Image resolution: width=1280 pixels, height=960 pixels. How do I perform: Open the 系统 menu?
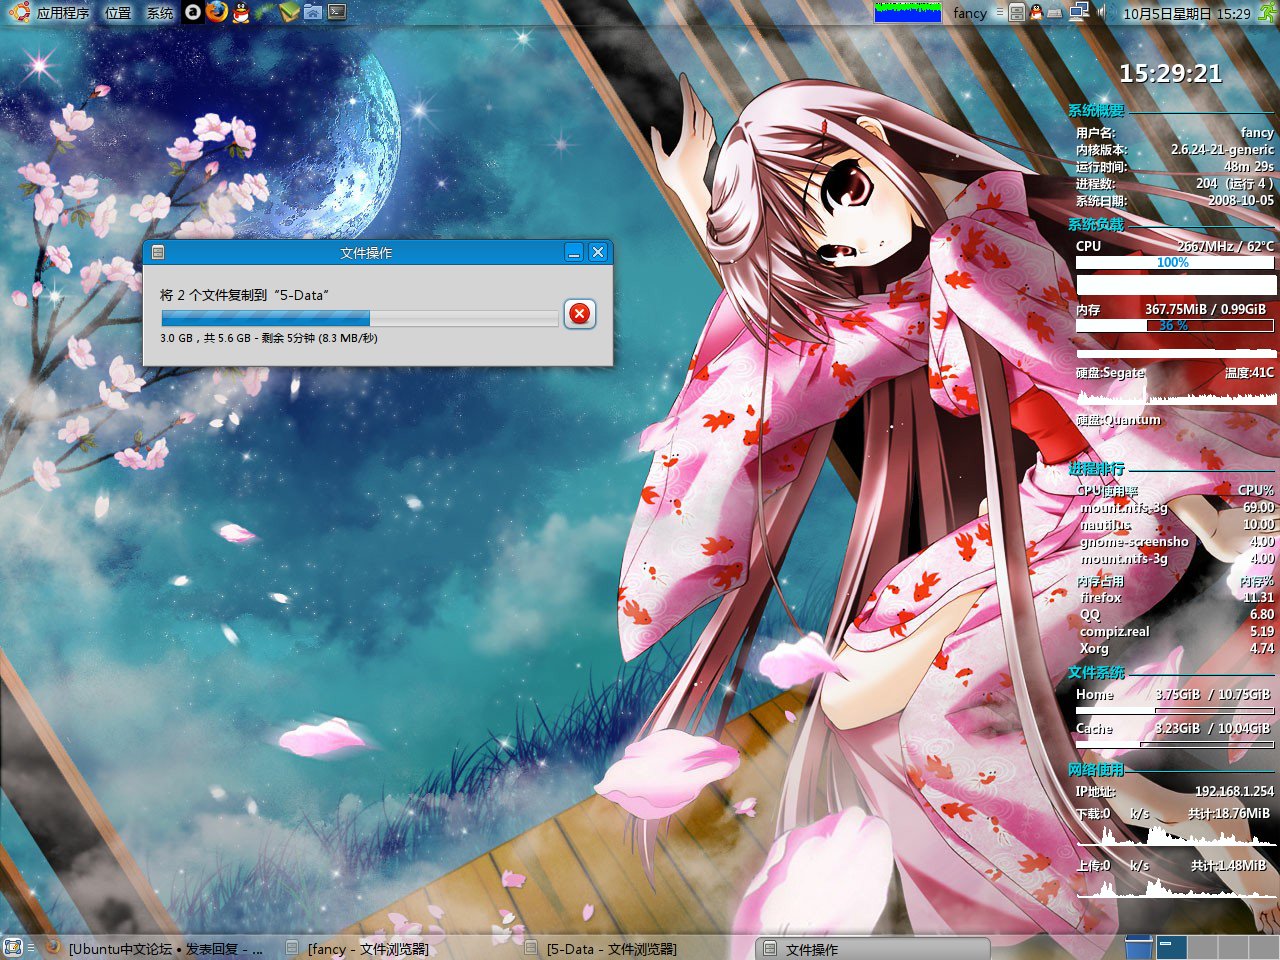pyautogui.click(x=160, y=13)
